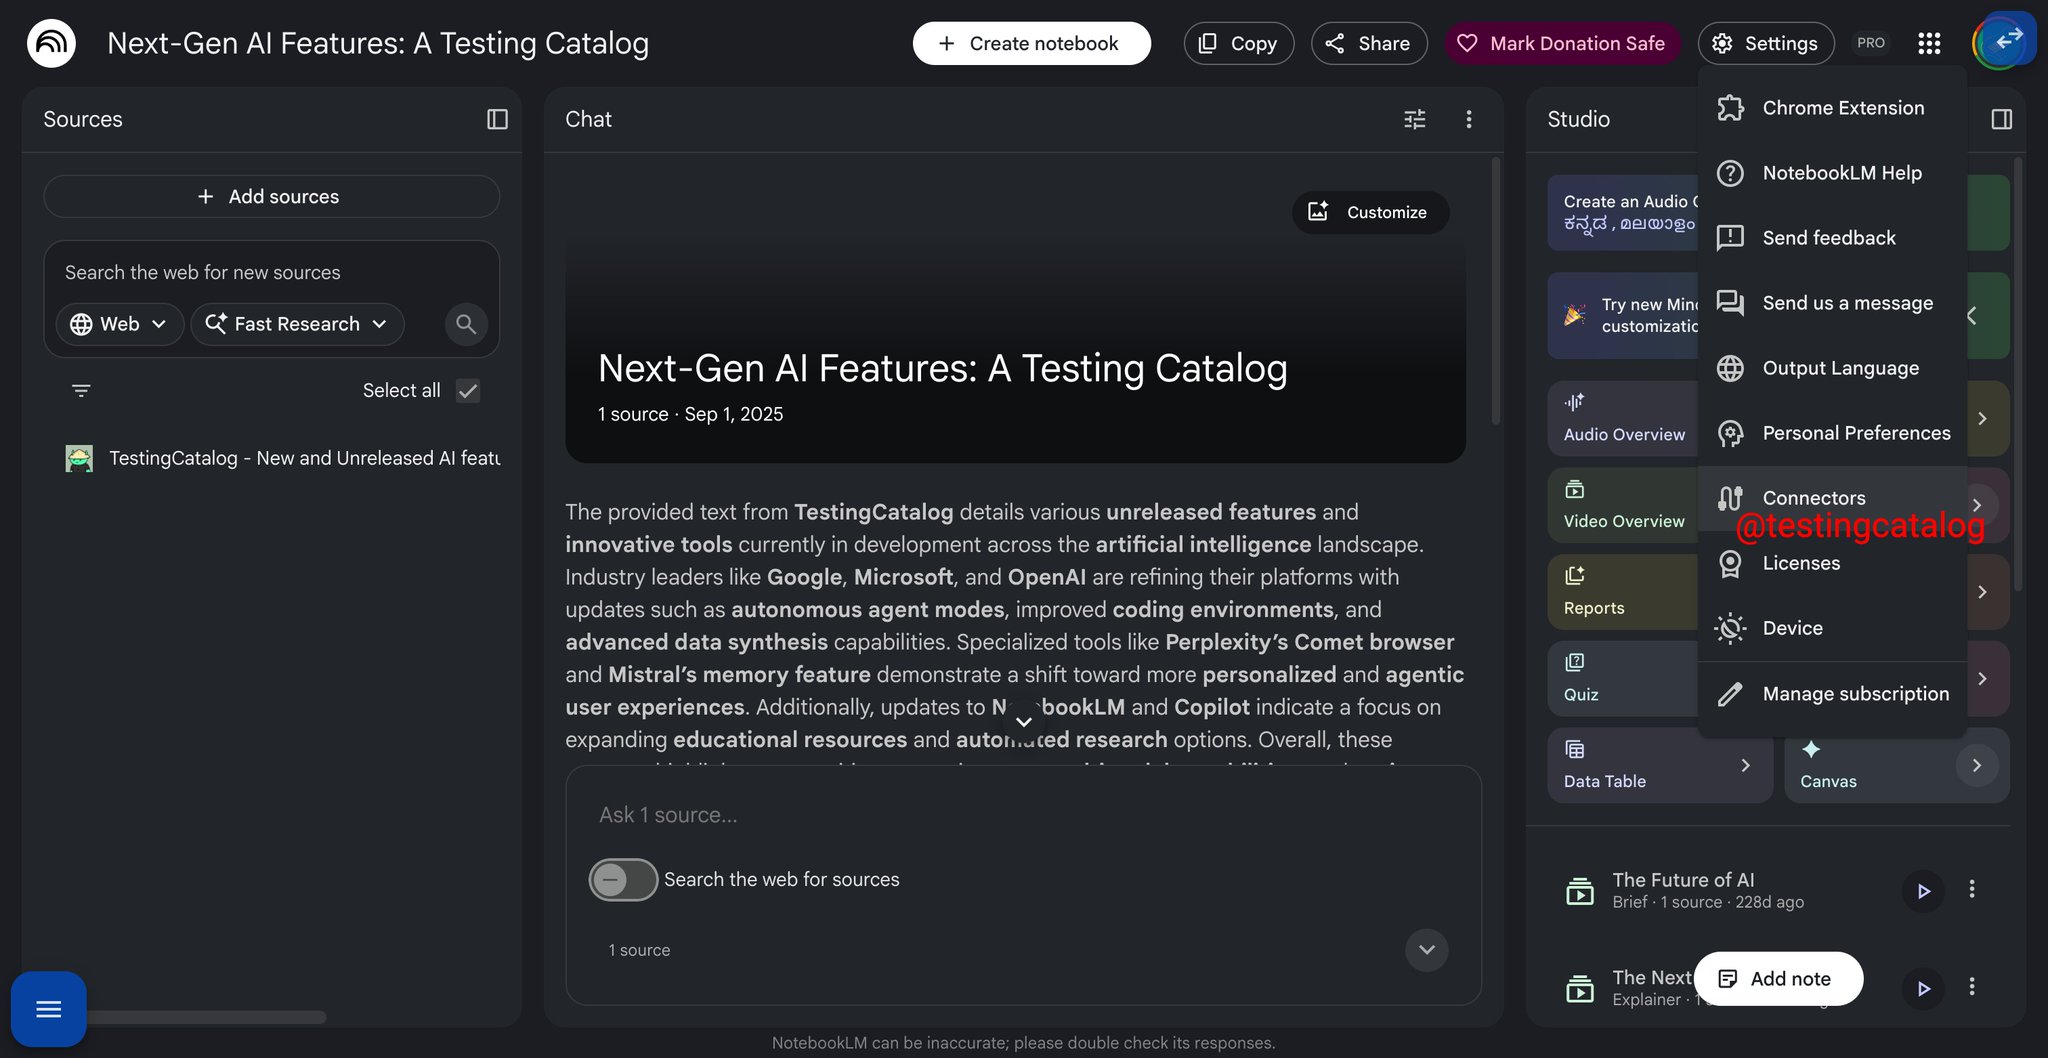
Task: Click the blue hamburger menu button
Action: (x=48, y=1008)
